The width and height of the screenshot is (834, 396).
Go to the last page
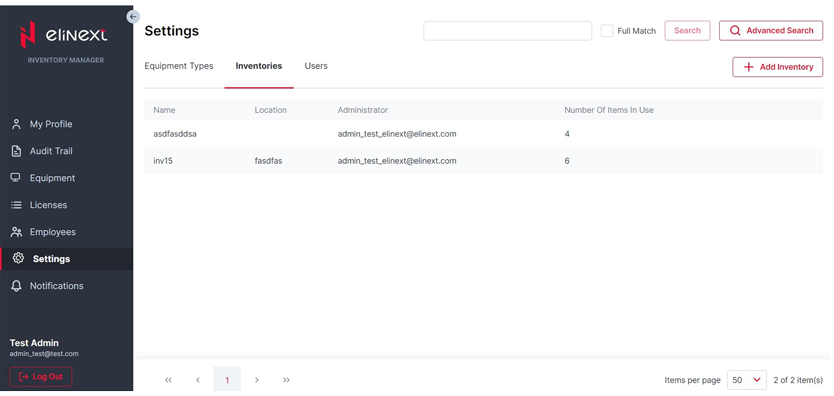click(286, 380)
